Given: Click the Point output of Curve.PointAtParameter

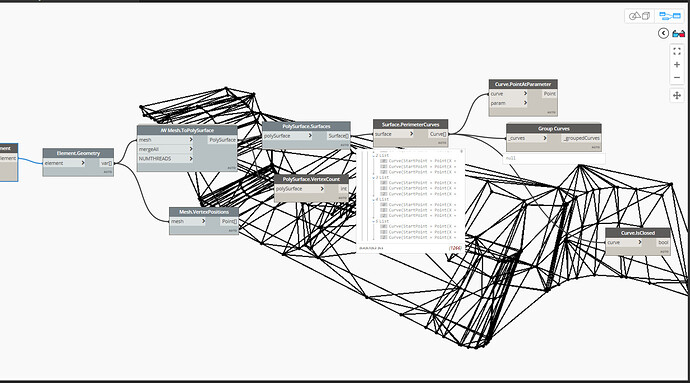Looking at the screenshot, I should point(549,93).
